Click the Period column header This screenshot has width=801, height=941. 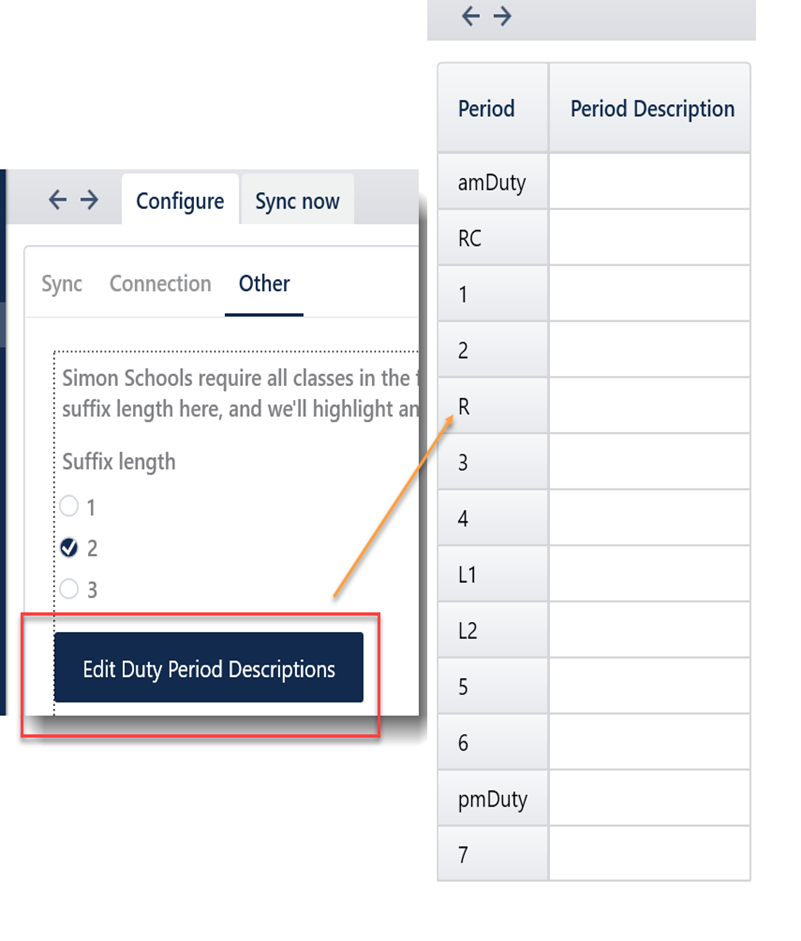click(x=486, y=109)
